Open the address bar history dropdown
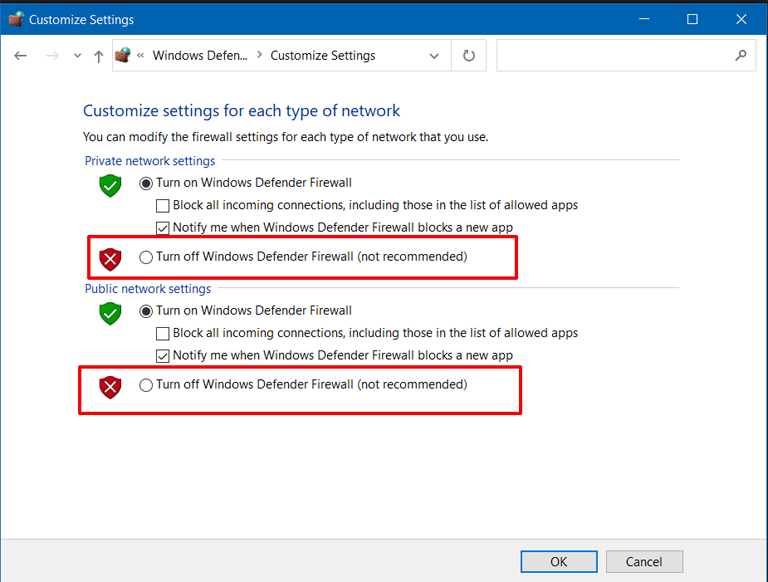Viewport: 768px width, 582px height. coord(434,56)
